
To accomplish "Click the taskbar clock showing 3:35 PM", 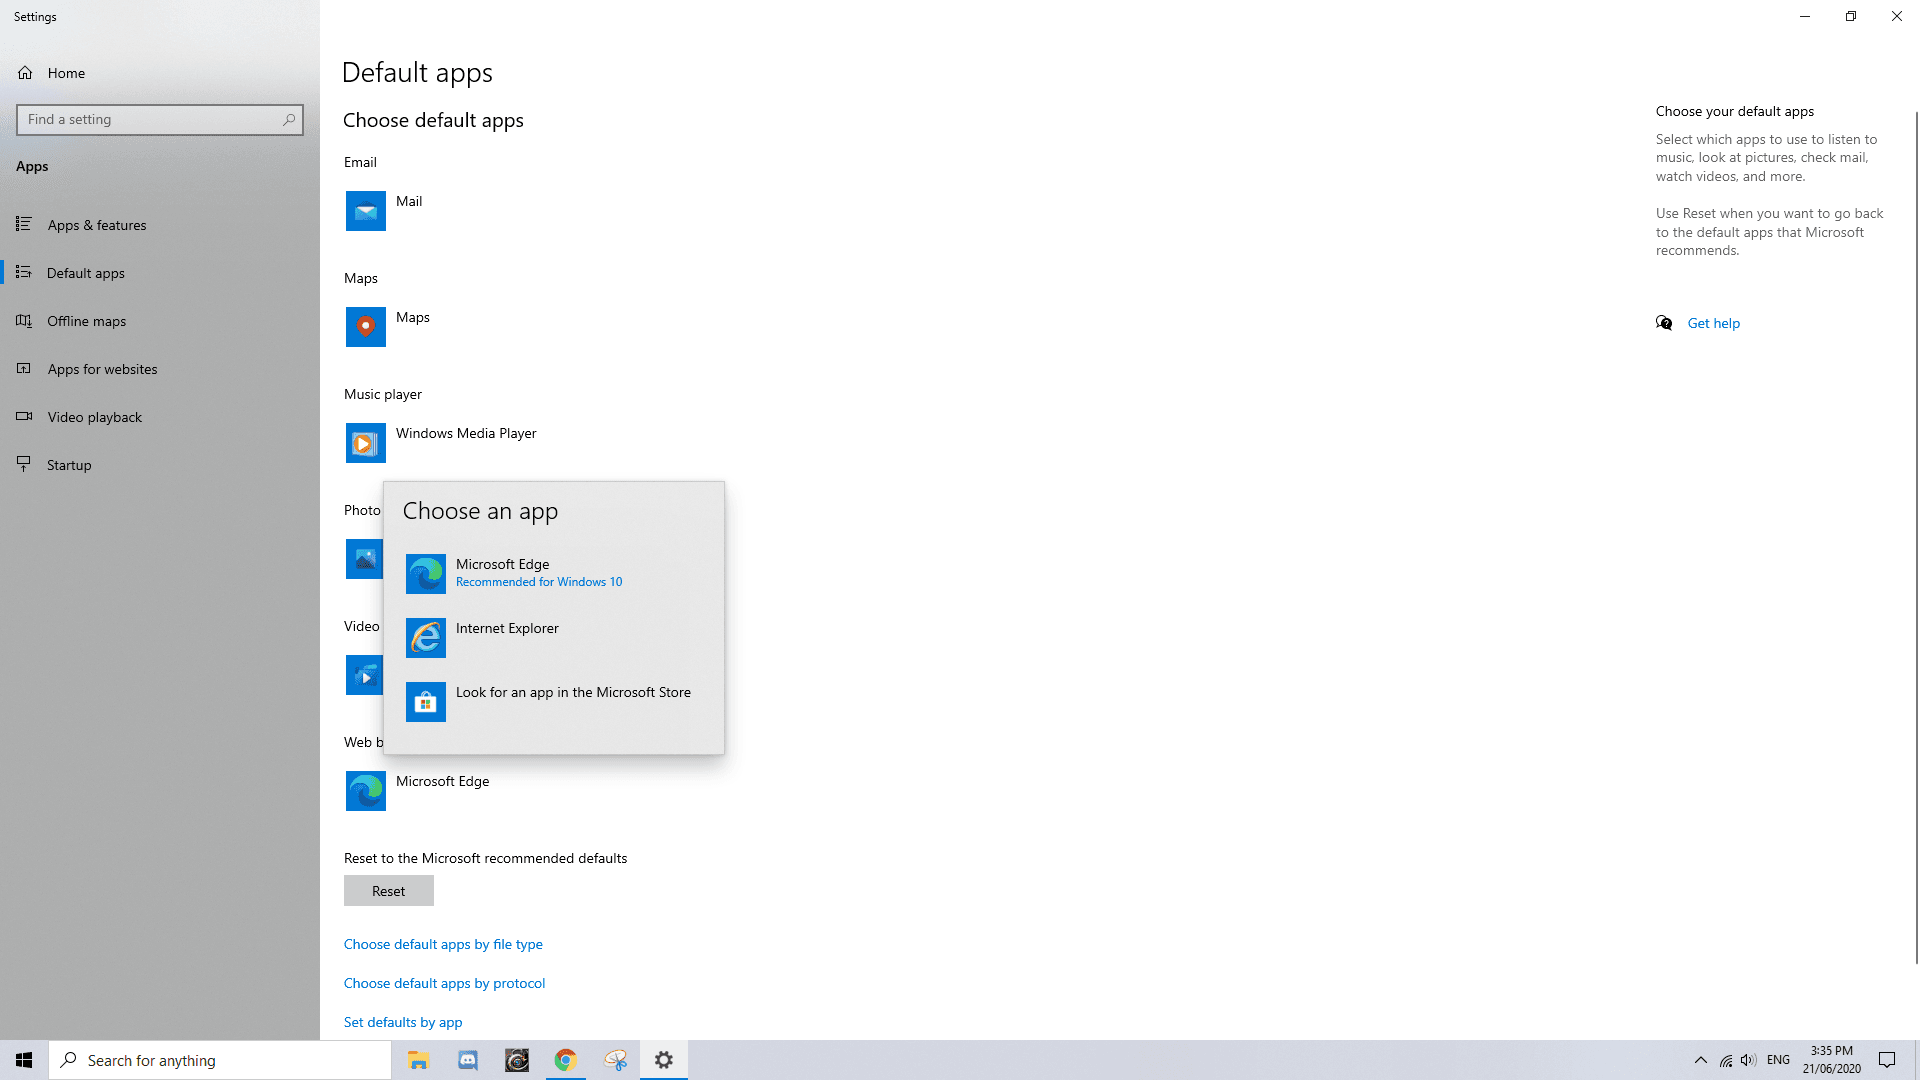I will 1832,1060.
